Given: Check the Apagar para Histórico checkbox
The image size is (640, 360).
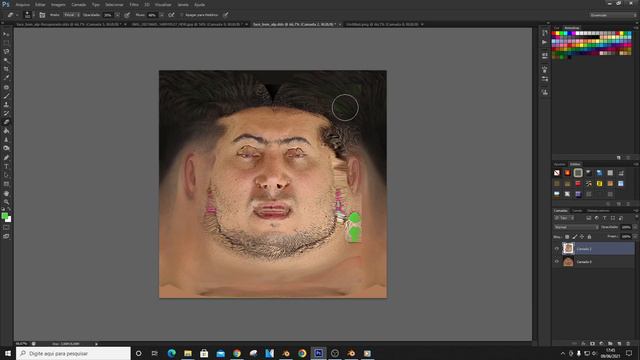Looking at the screenshot, I should pos(182,15).
